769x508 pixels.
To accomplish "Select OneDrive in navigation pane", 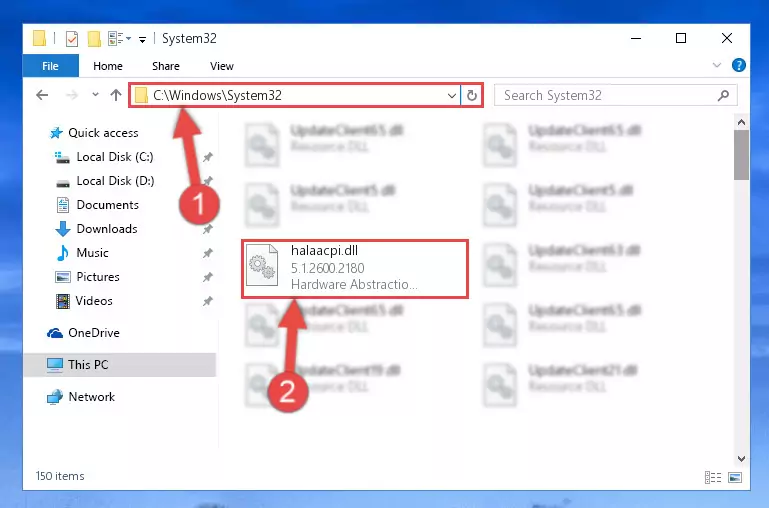I will [x=94, y=332].
